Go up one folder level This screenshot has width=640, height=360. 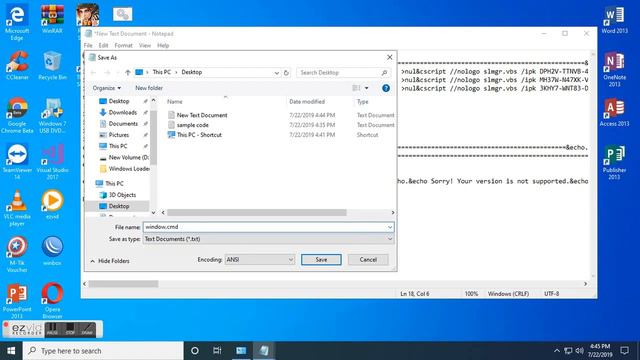[x=128, y=73]
